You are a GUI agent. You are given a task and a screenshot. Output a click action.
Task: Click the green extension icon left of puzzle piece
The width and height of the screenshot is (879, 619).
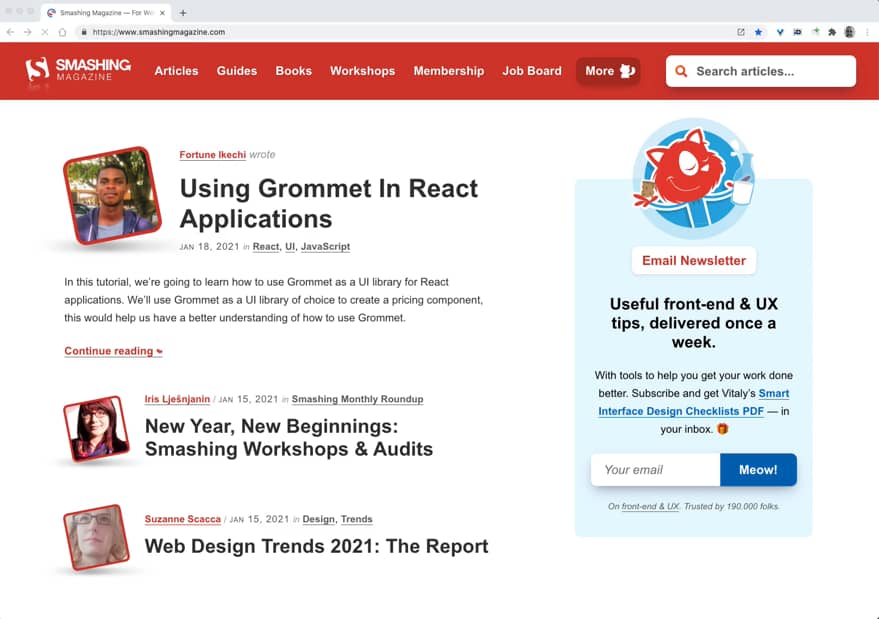[x=816, y=32]
